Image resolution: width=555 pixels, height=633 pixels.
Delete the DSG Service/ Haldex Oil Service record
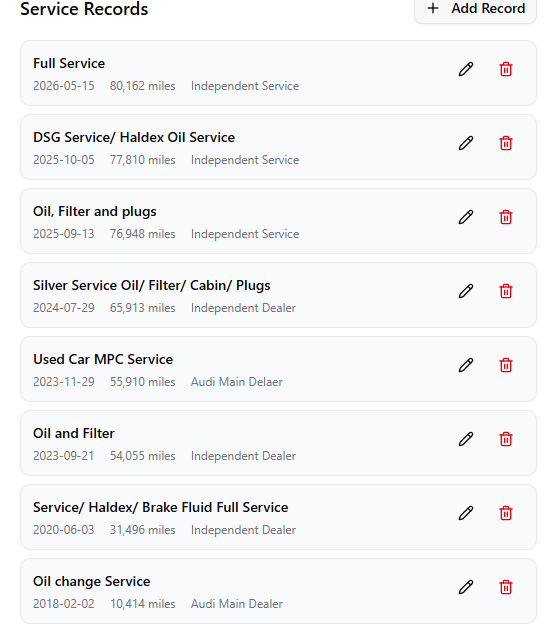point(506,143)
